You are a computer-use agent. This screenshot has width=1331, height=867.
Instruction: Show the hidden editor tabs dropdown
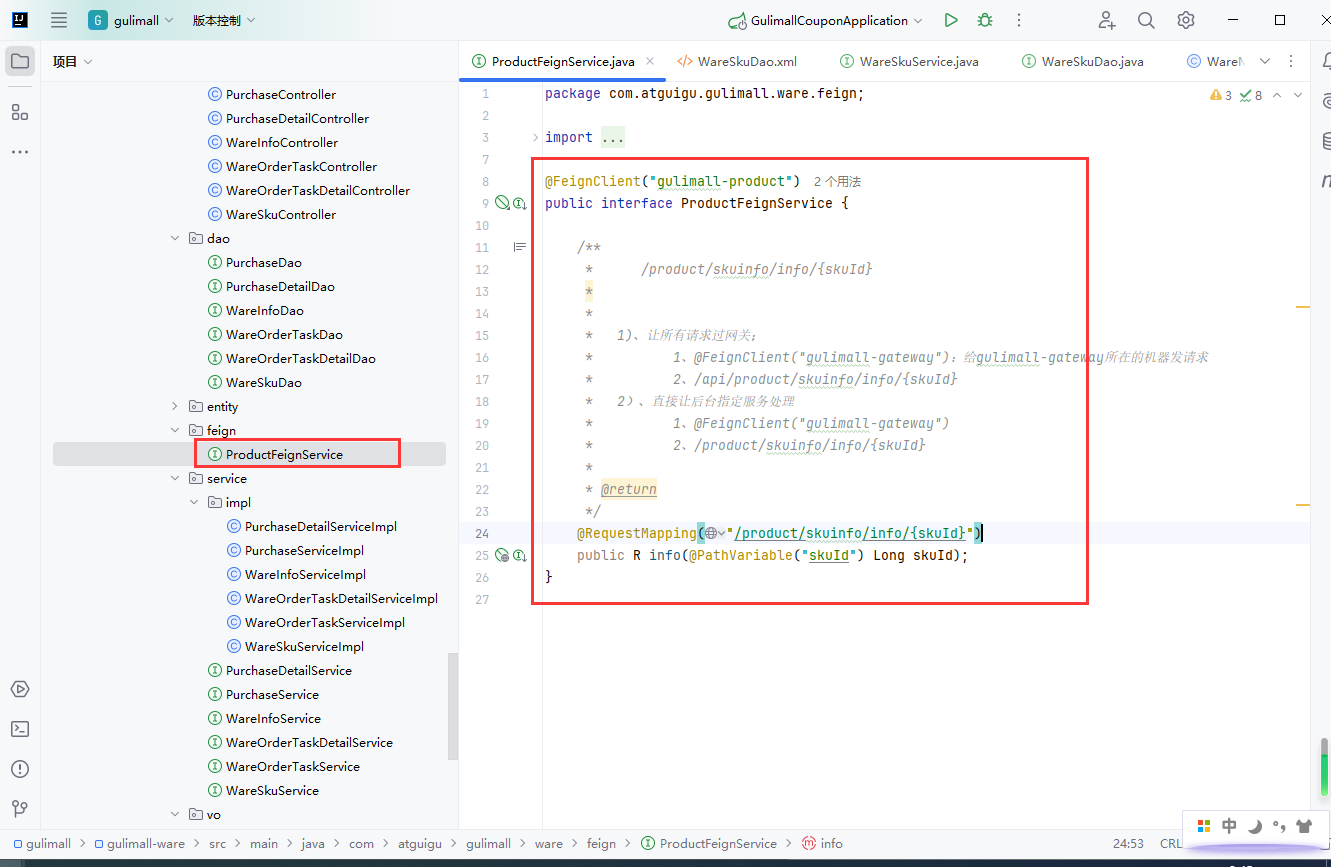click(1265, 61)
